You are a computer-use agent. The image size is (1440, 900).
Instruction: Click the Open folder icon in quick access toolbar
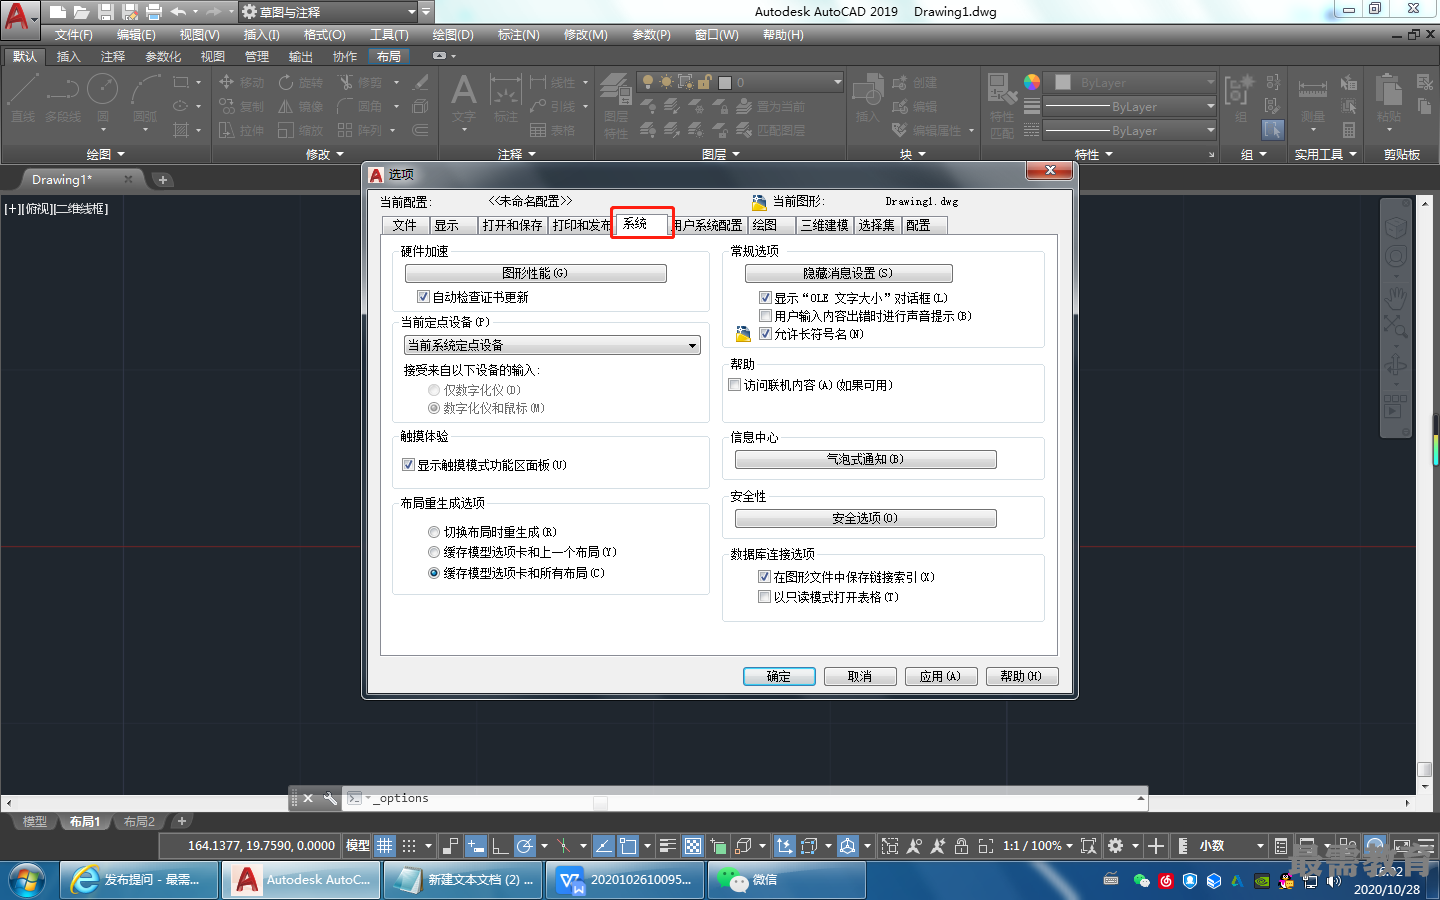coord(81,12)
